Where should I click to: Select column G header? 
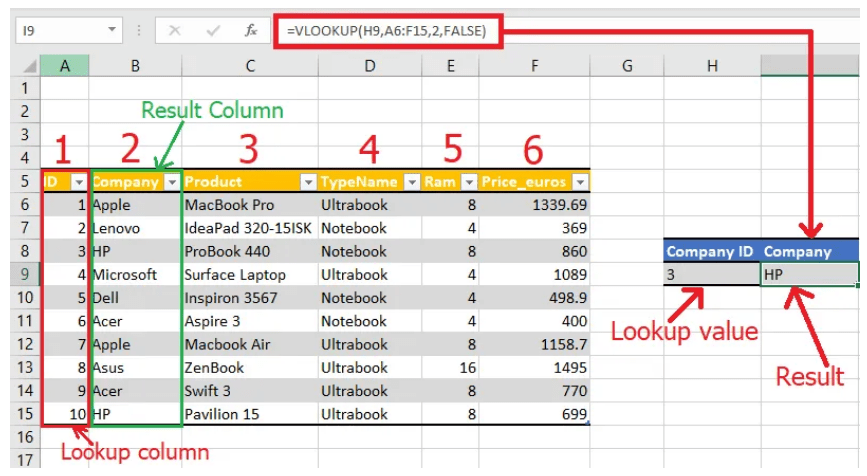627,66
